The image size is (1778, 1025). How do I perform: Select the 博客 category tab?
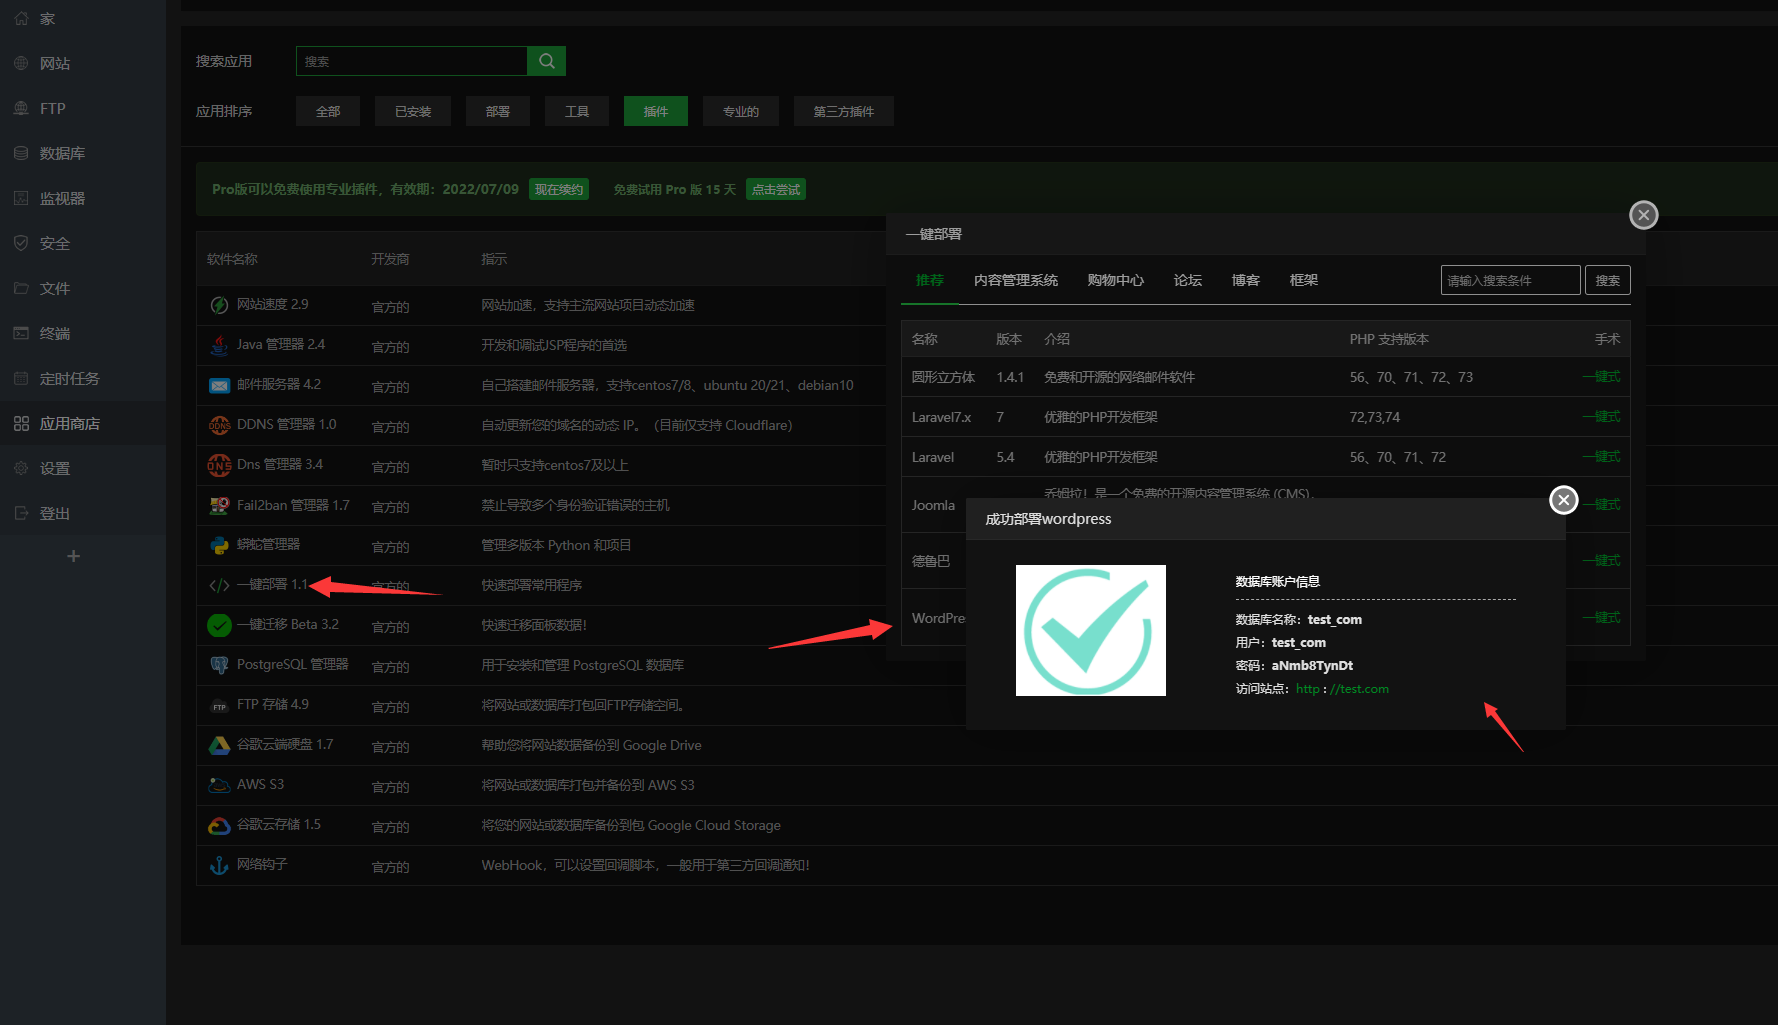click(1245, 281)
